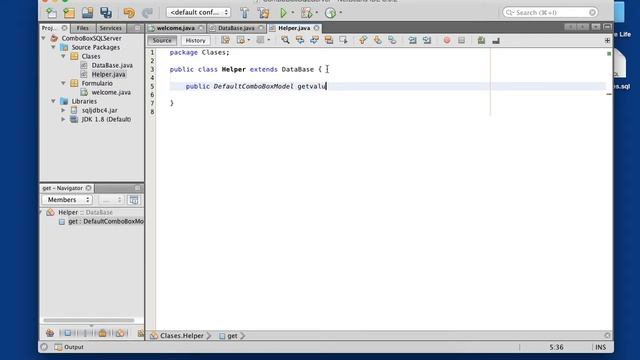Click the History view button
Viewport: 640px width, 360px height.
196,40
